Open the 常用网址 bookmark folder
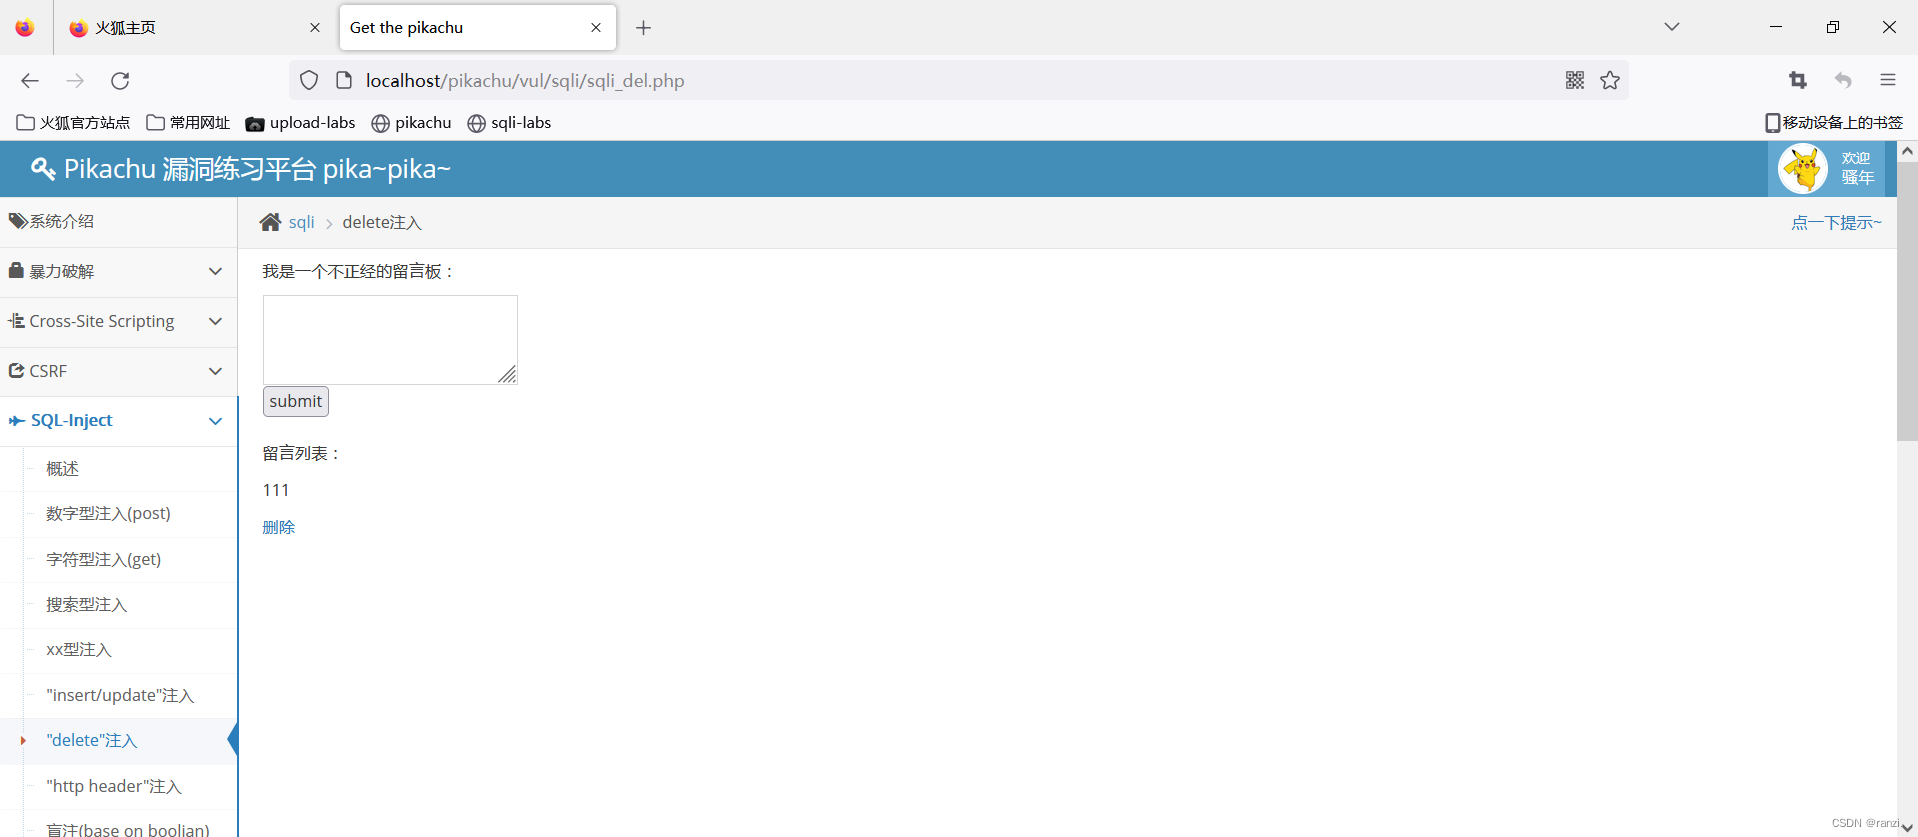 pyautogui.click(x=188, y=123)
